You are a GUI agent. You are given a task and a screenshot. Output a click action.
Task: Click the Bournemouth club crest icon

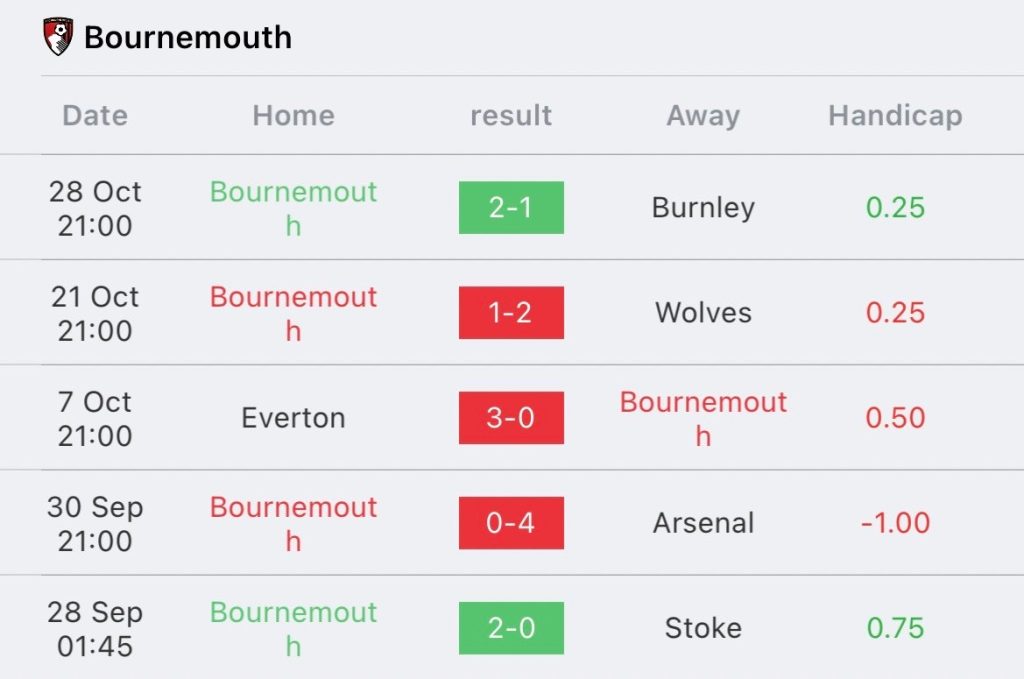[59, 37]
